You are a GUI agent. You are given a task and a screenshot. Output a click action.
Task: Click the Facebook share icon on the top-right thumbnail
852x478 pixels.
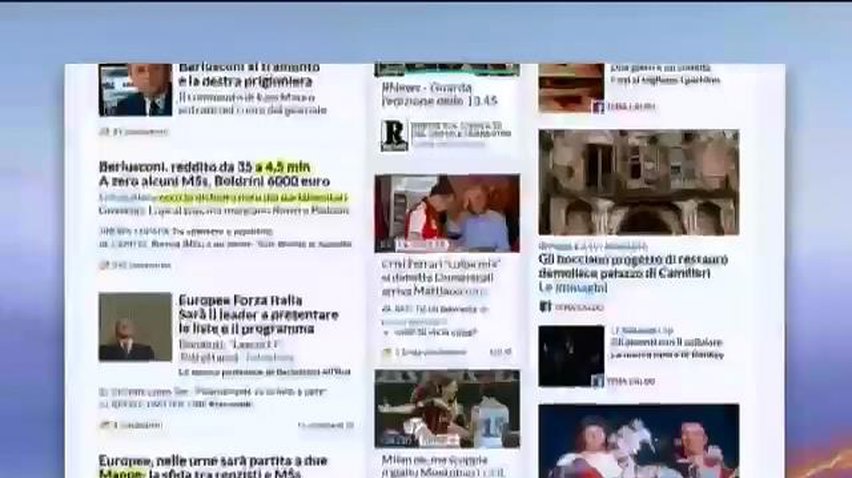(598, 107)
